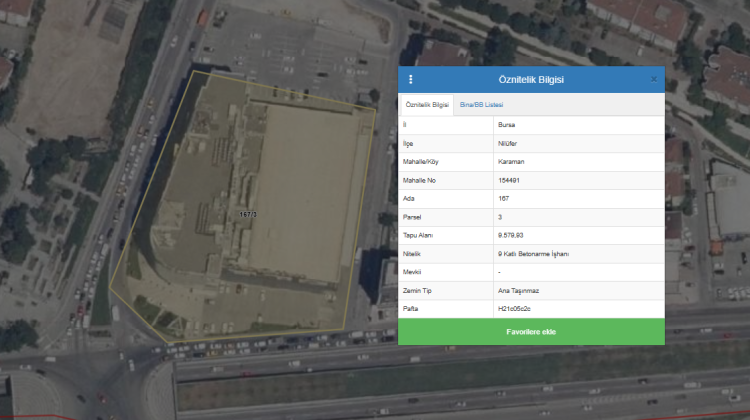Select the Pafta code H21c05c2c
The height and width of the screenshot is (420, 750).
pos(516,308)
